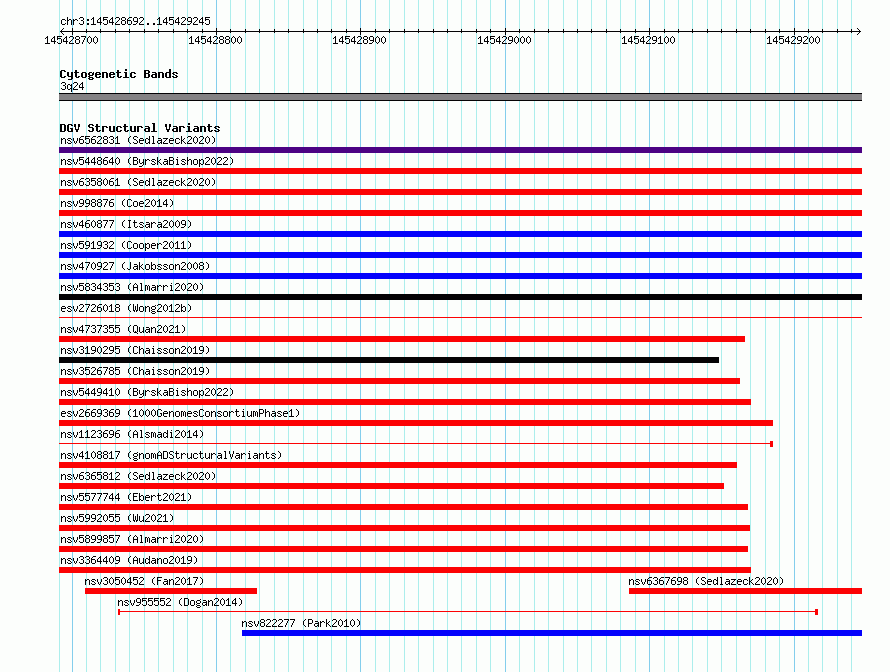The image size is (890, 672).
Task: Select nsv3364409 (Audano2019) label
Action: tap(129, 560)
